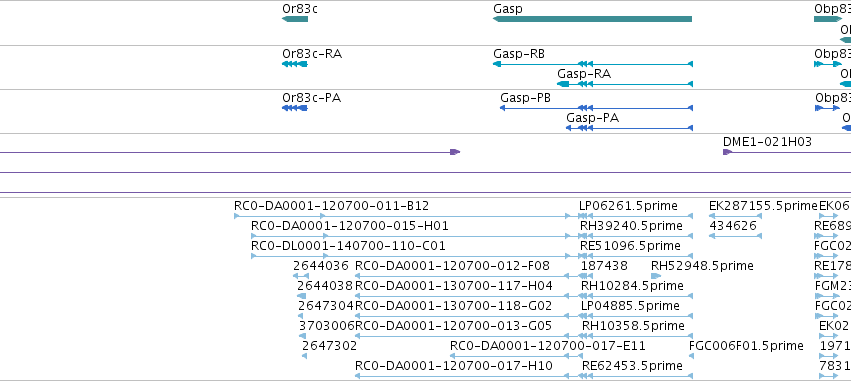The height and width of the screenshot is (381, 851).
Task: Click the FGC006F01.5prime arrowhead
Action: (691, 356)
